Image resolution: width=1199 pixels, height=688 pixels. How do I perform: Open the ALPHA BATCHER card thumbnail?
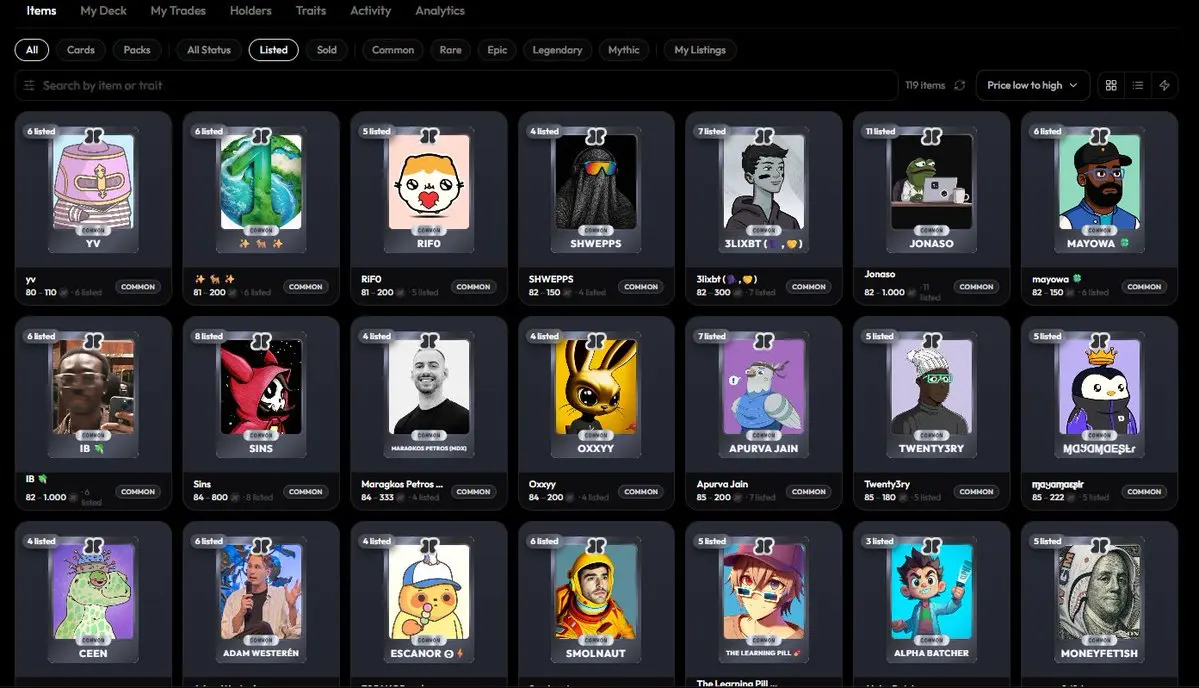tap(931, 600)
